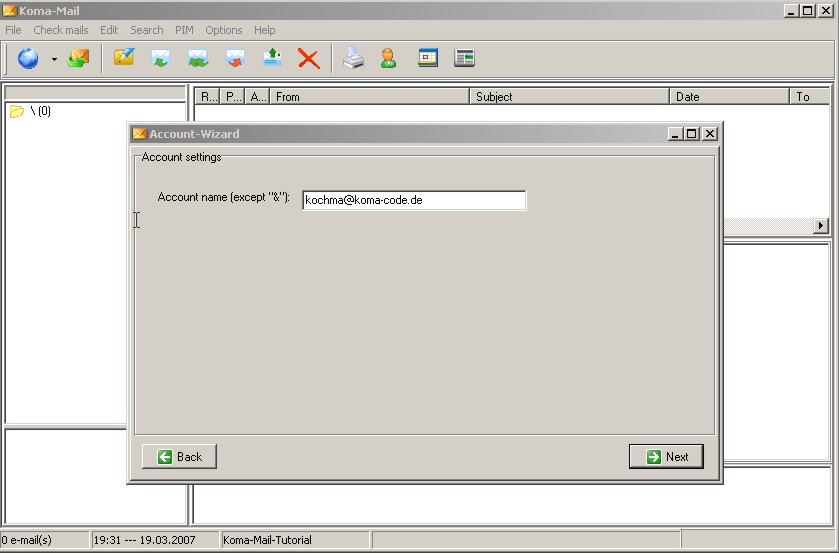839x553 pixels.
Task: Click the forward mail icon with the red arrow
Action: [x=235, y=58]
